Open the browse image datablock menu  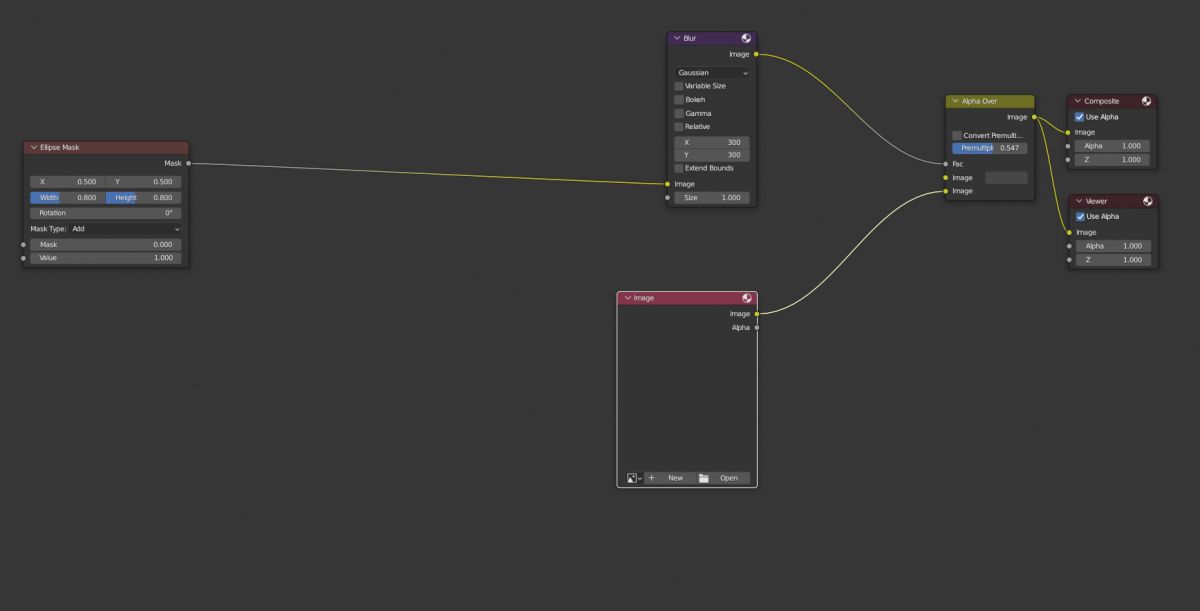[x=634, y=478]
